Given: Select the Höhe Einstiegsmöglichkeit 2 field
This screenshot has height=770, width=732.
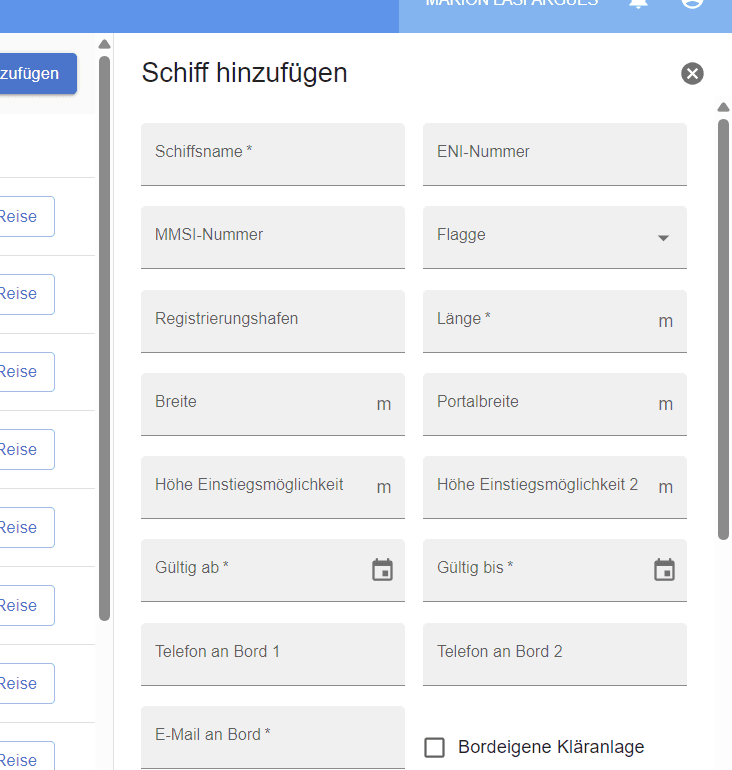Looking at the screenshot, I should tap(555, 487).
